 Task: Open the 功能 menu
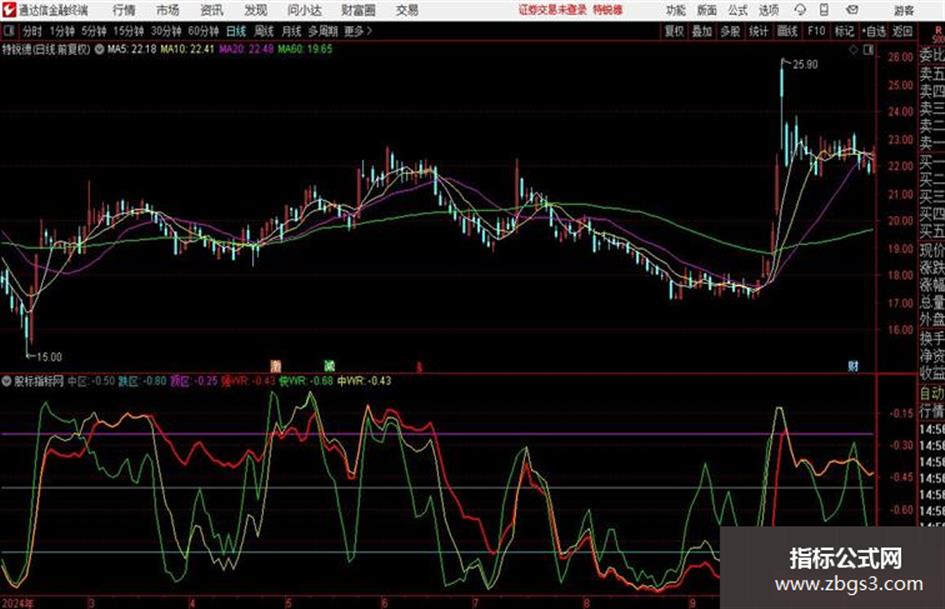coord(676,10)
